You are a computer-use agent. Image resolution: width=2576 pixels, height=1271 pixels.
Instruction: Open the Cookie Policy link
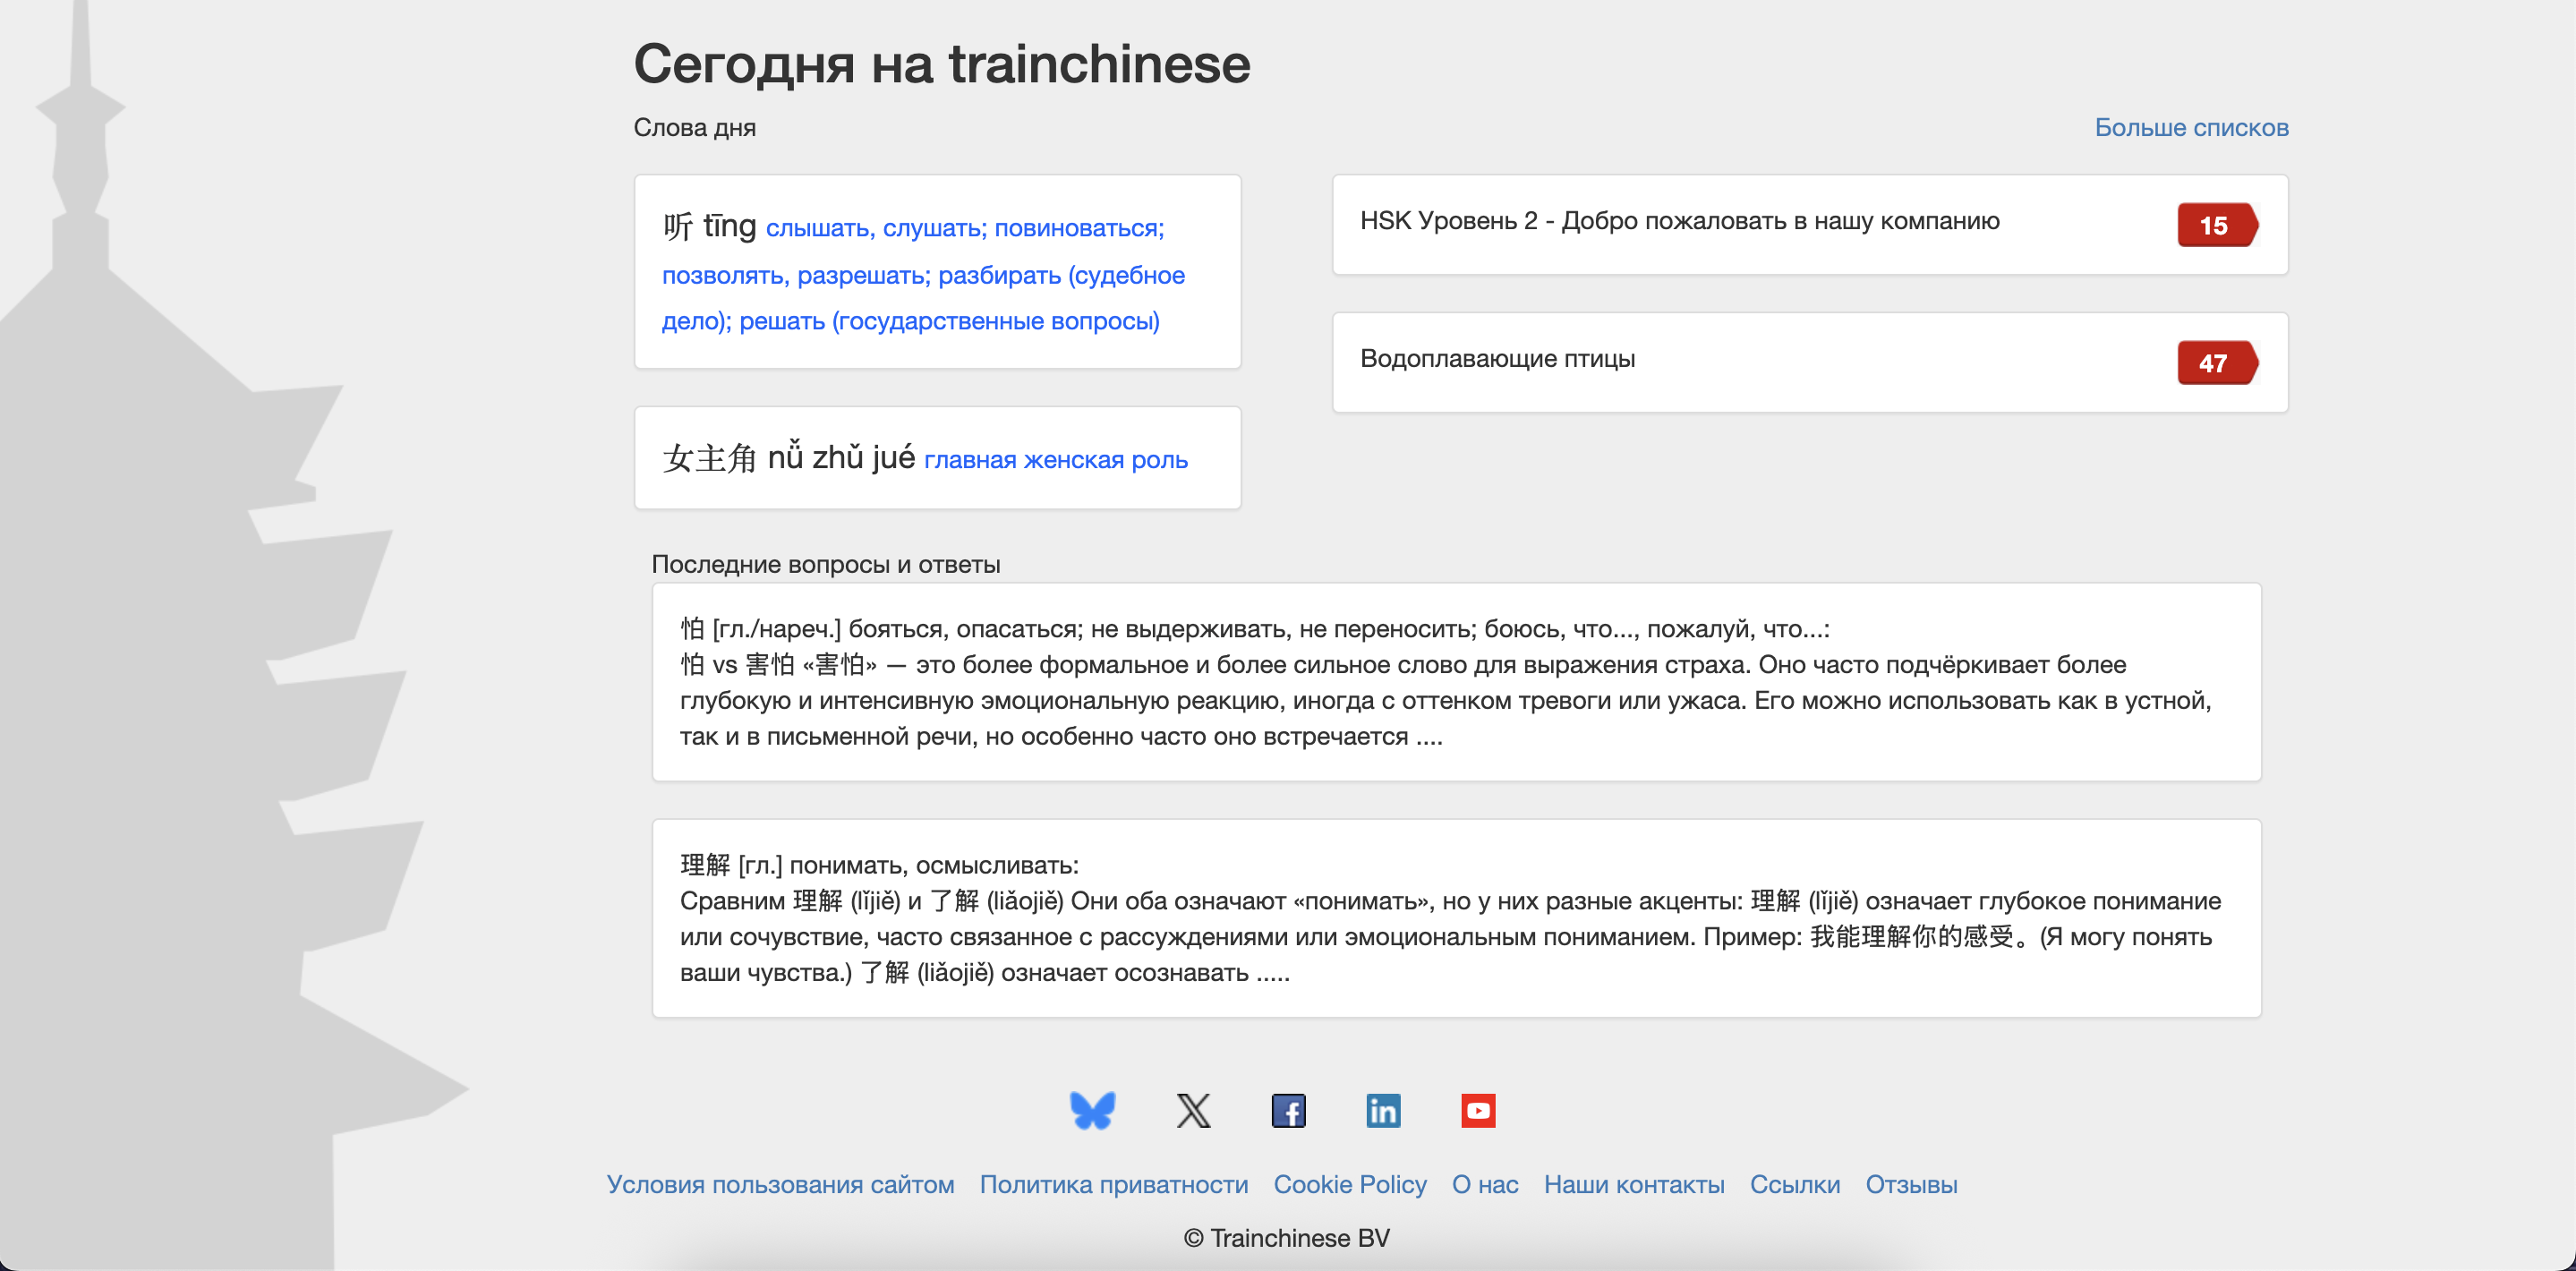[1349, 1184]
